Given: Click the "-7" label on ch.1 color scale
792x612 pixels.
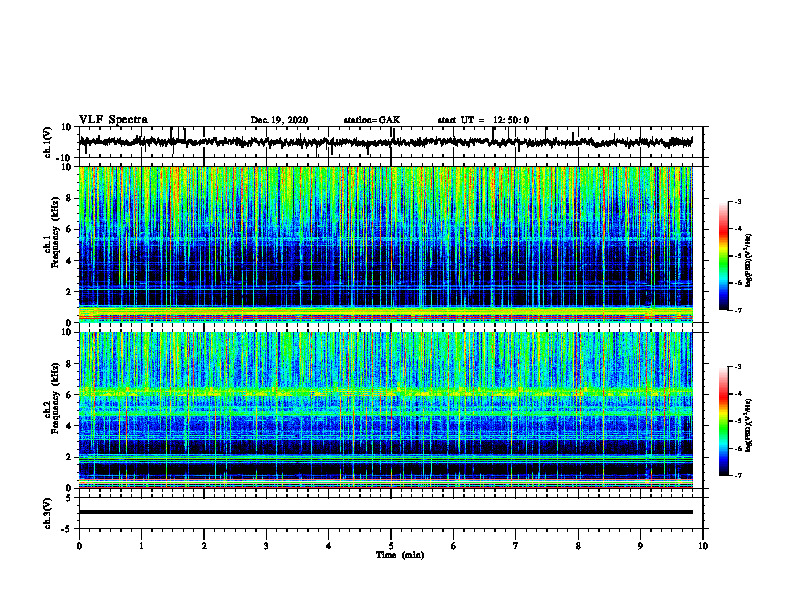Looking at the screenshot, I should (x=737, y=310).
